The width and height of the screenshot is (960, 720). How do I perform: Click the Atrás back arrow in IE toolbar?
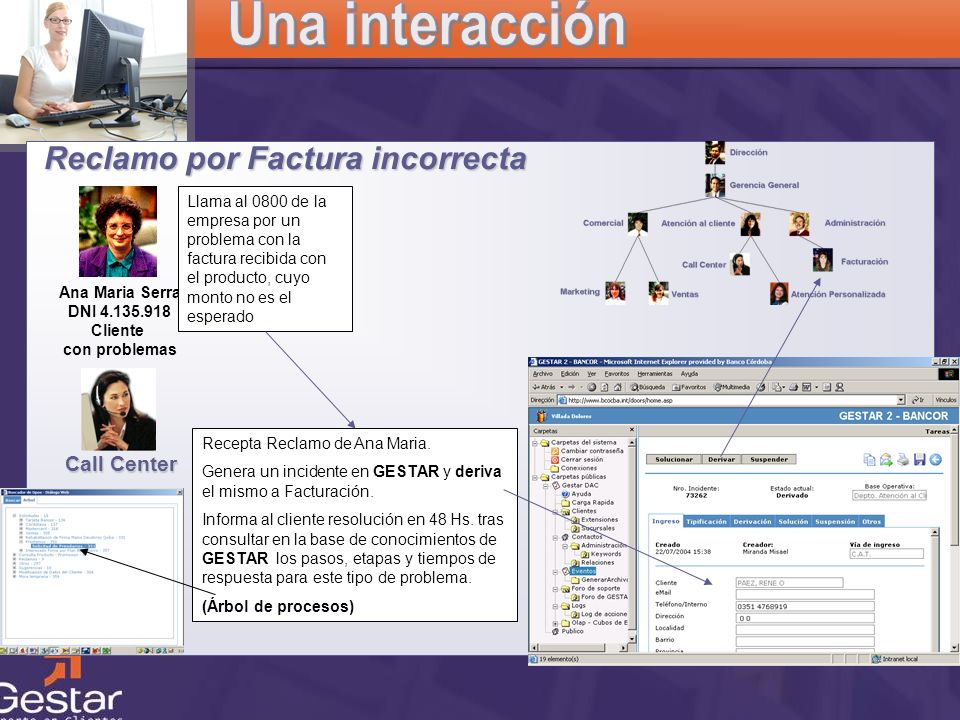coord(544,387)
